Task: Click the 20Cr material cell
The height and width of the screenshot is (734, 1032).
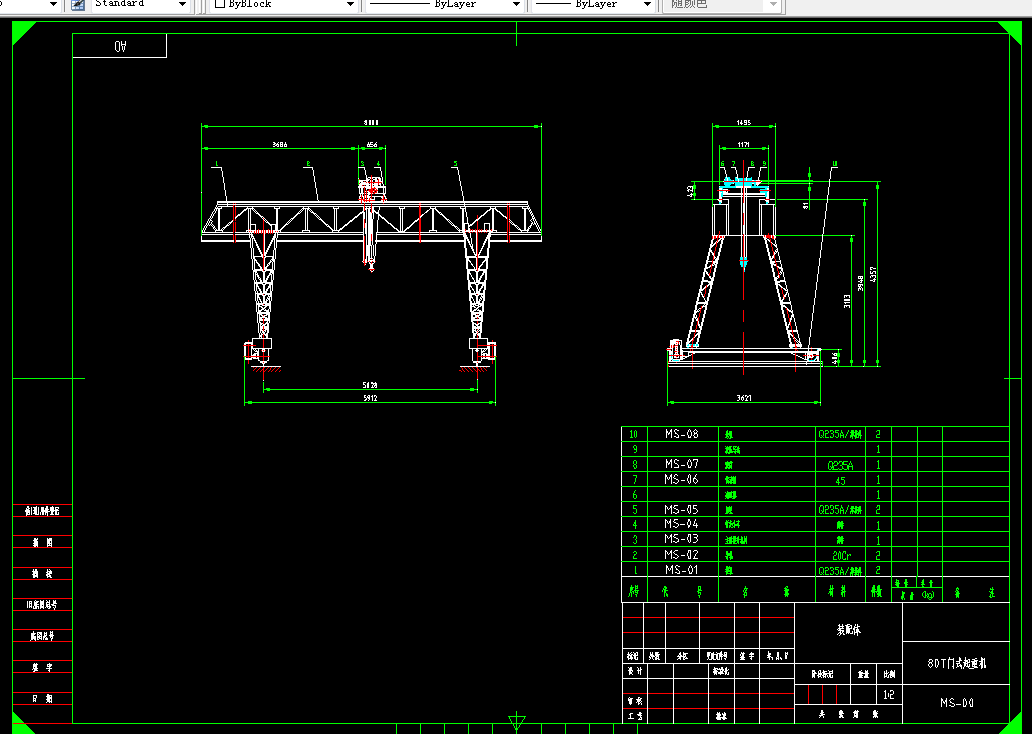Action: click(x=841, y=556)
